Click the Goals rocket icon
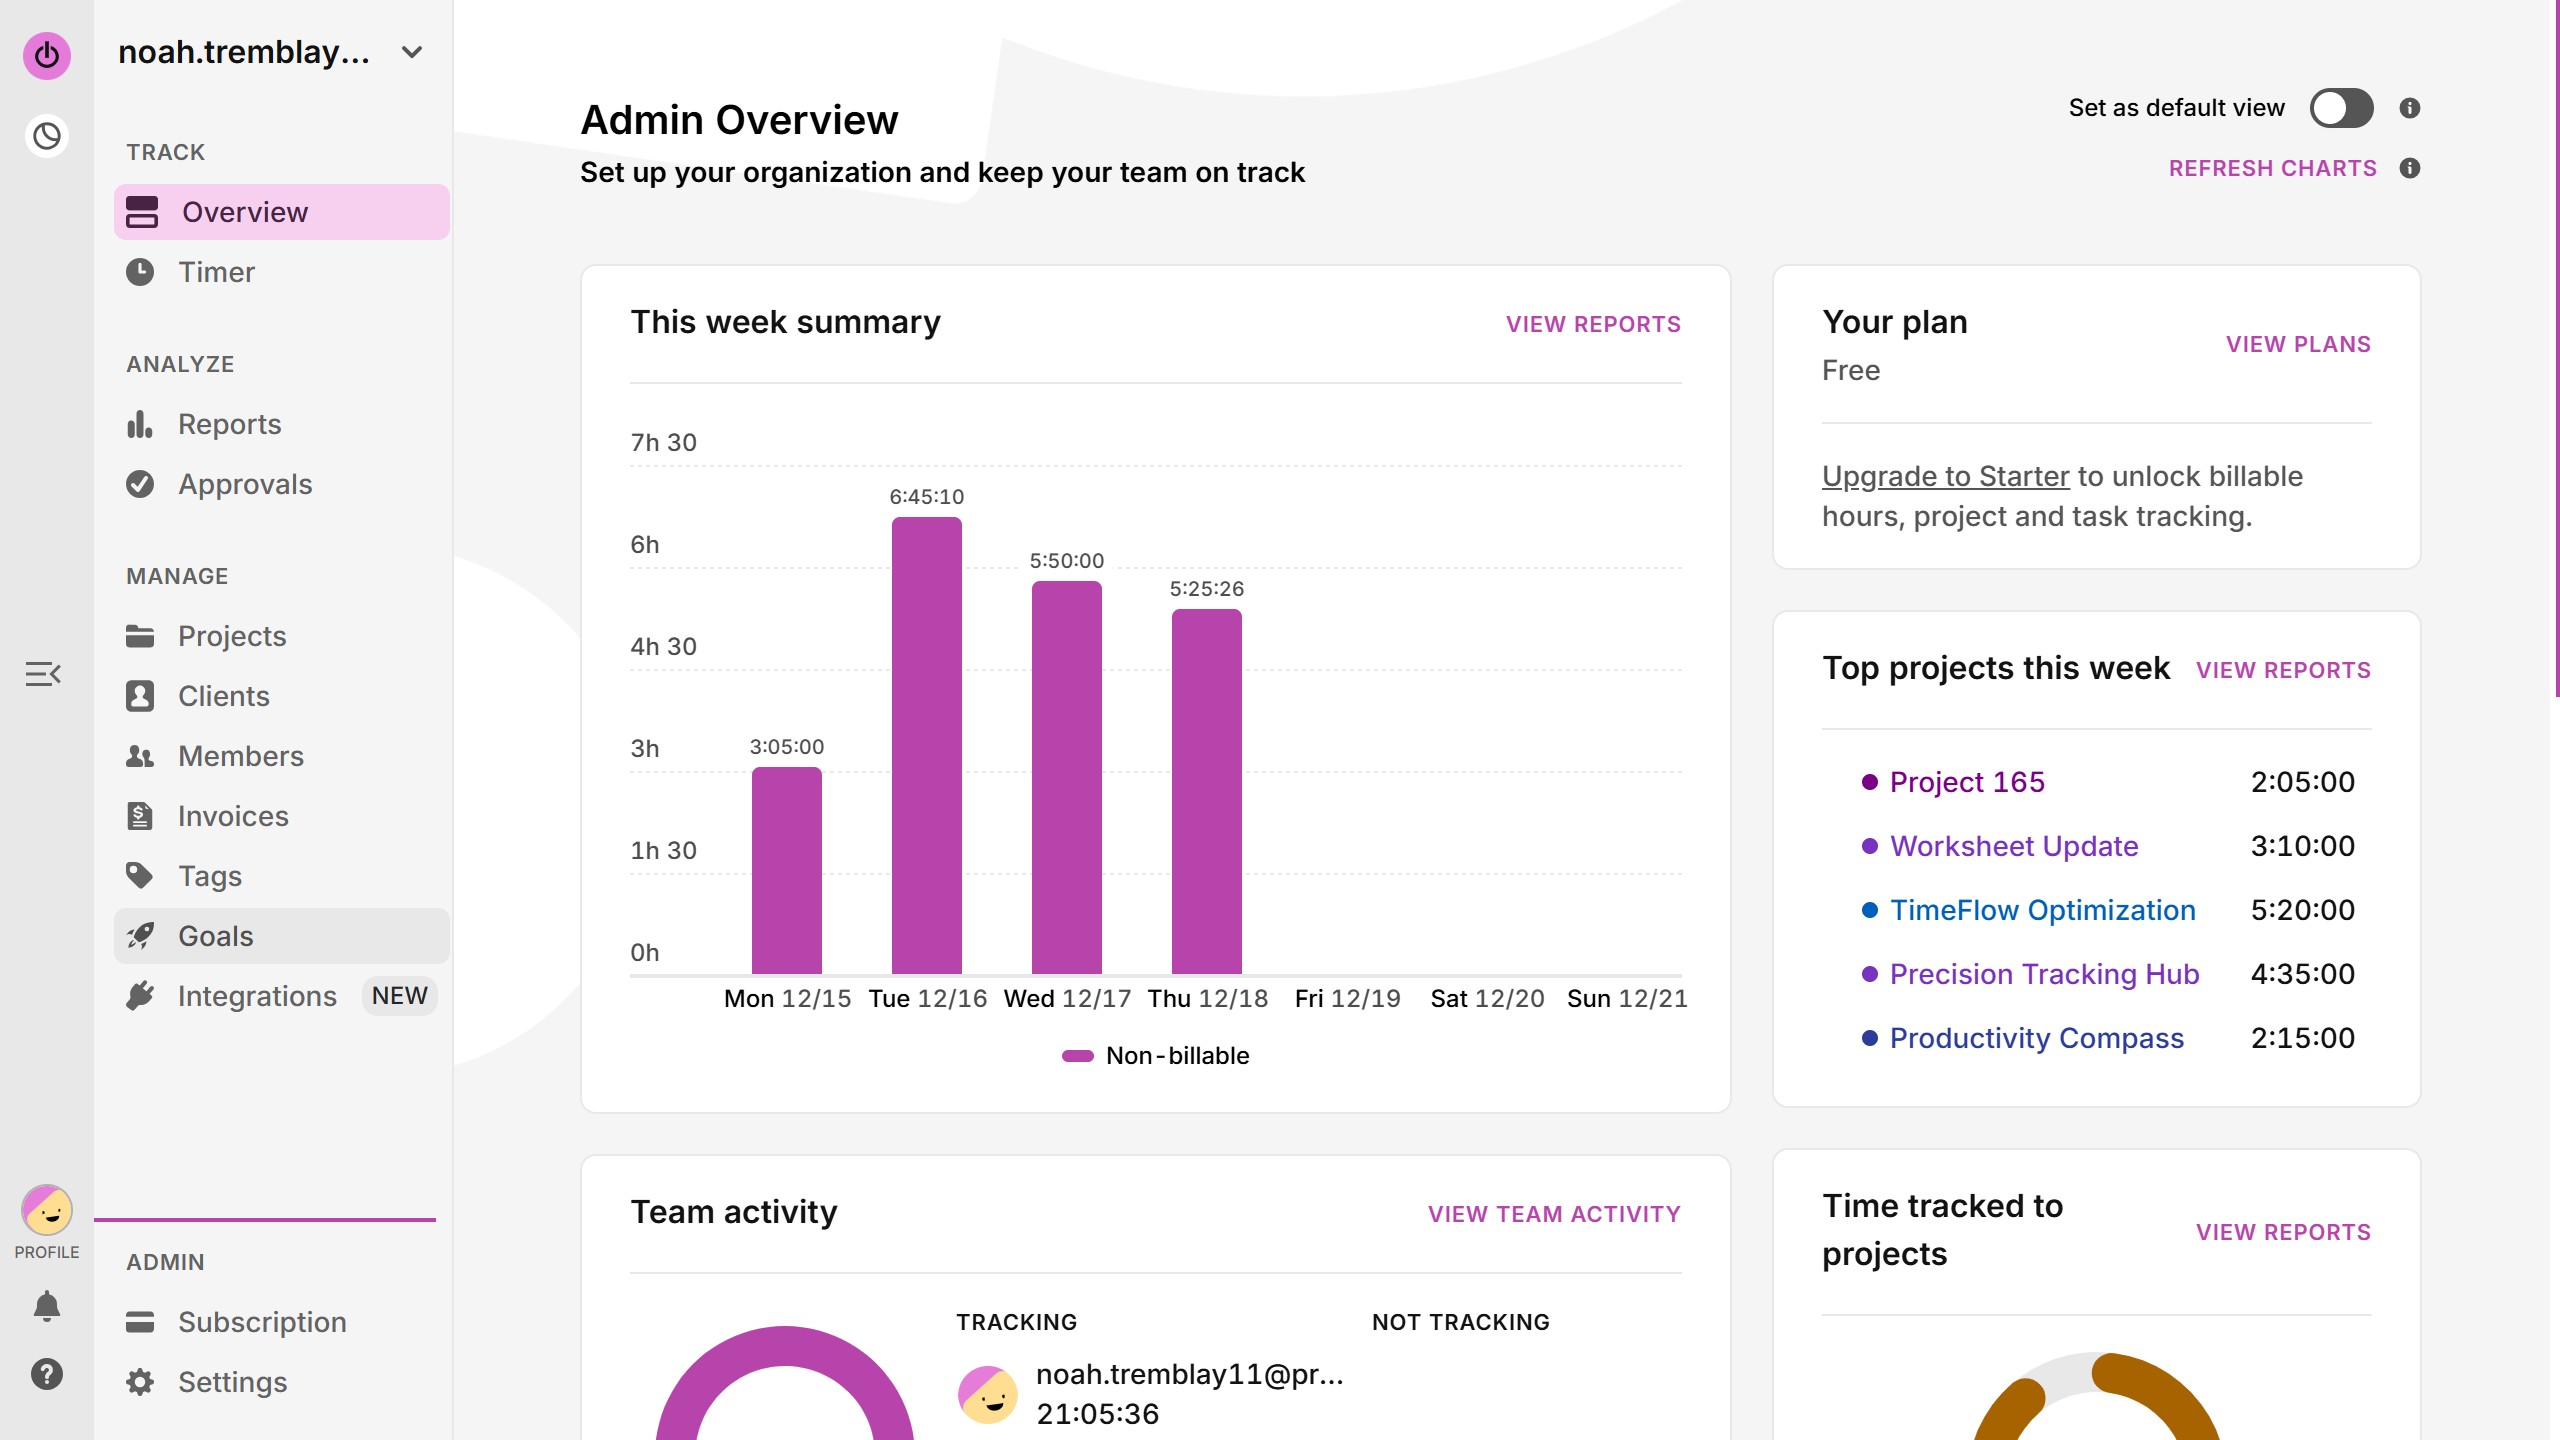This screenshot has height=1440, width=2560. [x=140, y=936]
